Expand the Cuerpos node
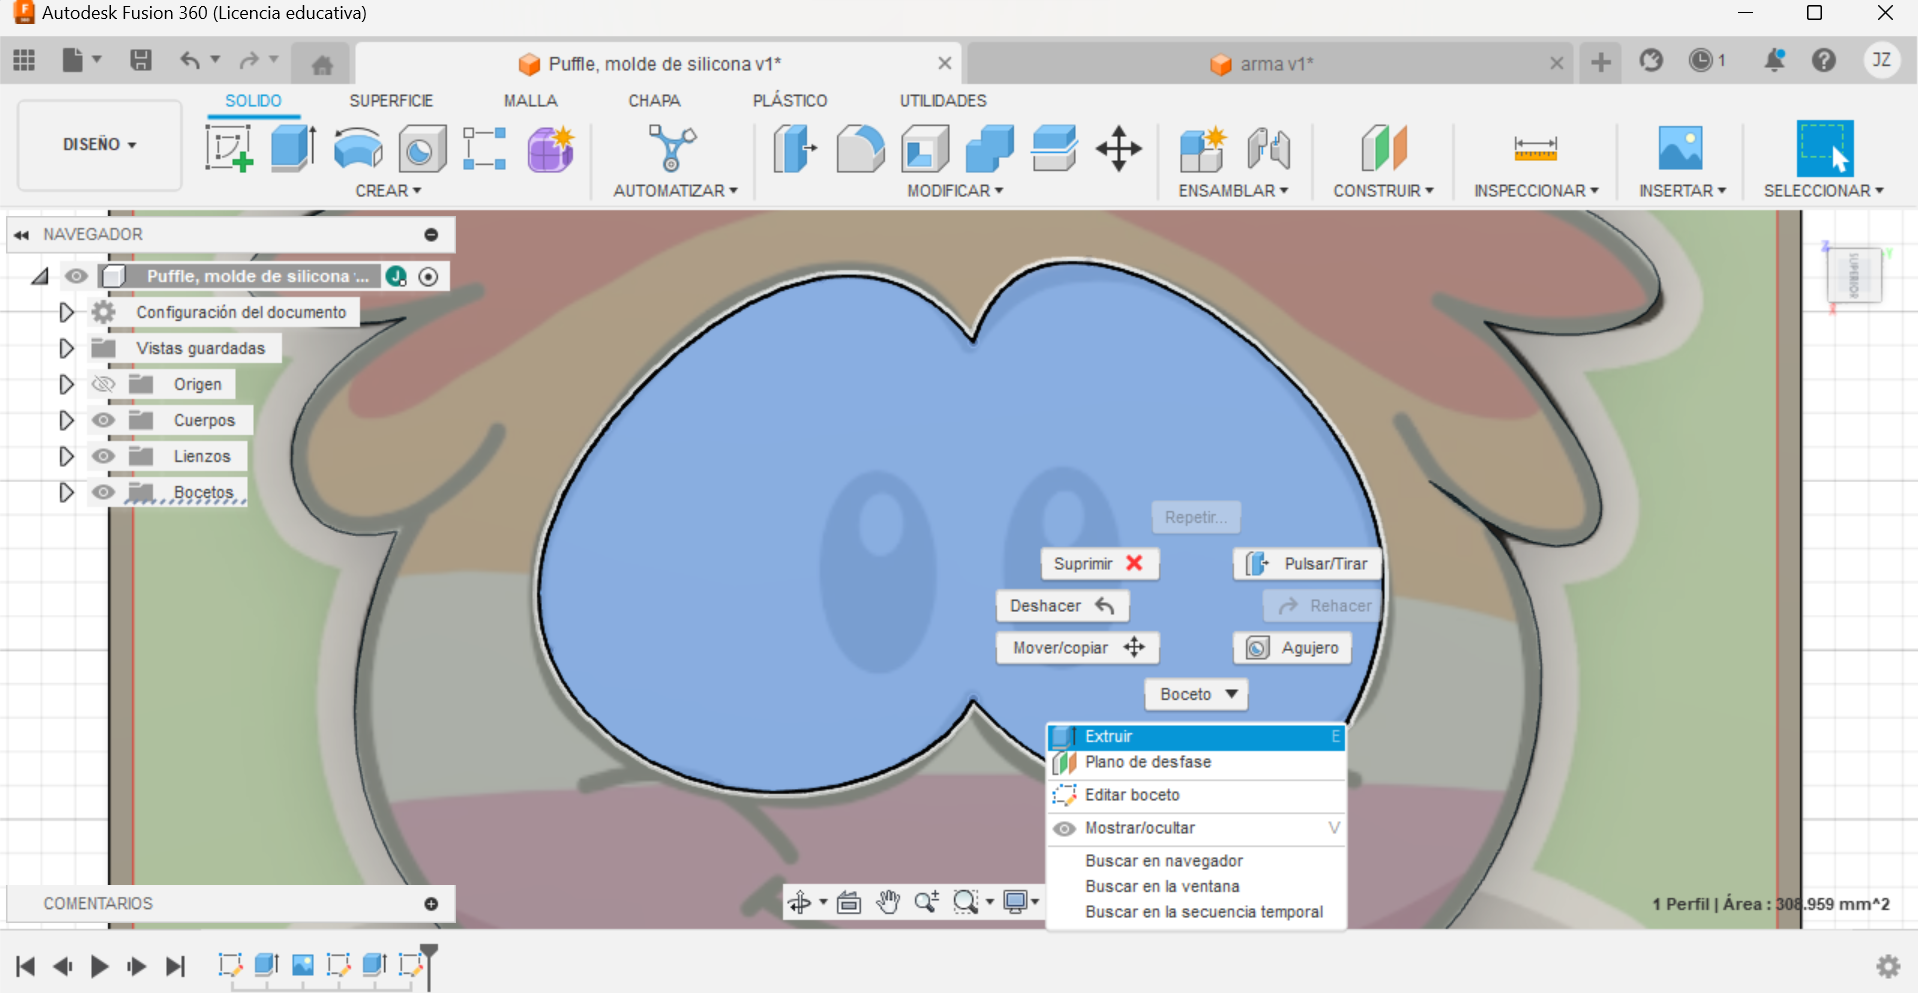 [x=66, y=420]
